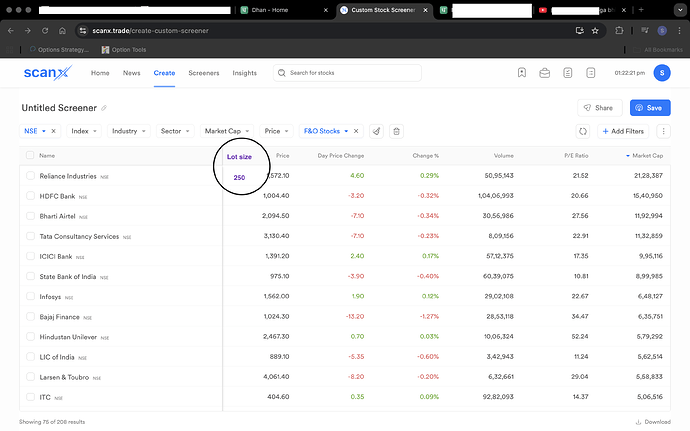Toggle the select-all checkbox in table header
Image resolution: width=690 pixels, height=431 pixels.
(30, 155)
